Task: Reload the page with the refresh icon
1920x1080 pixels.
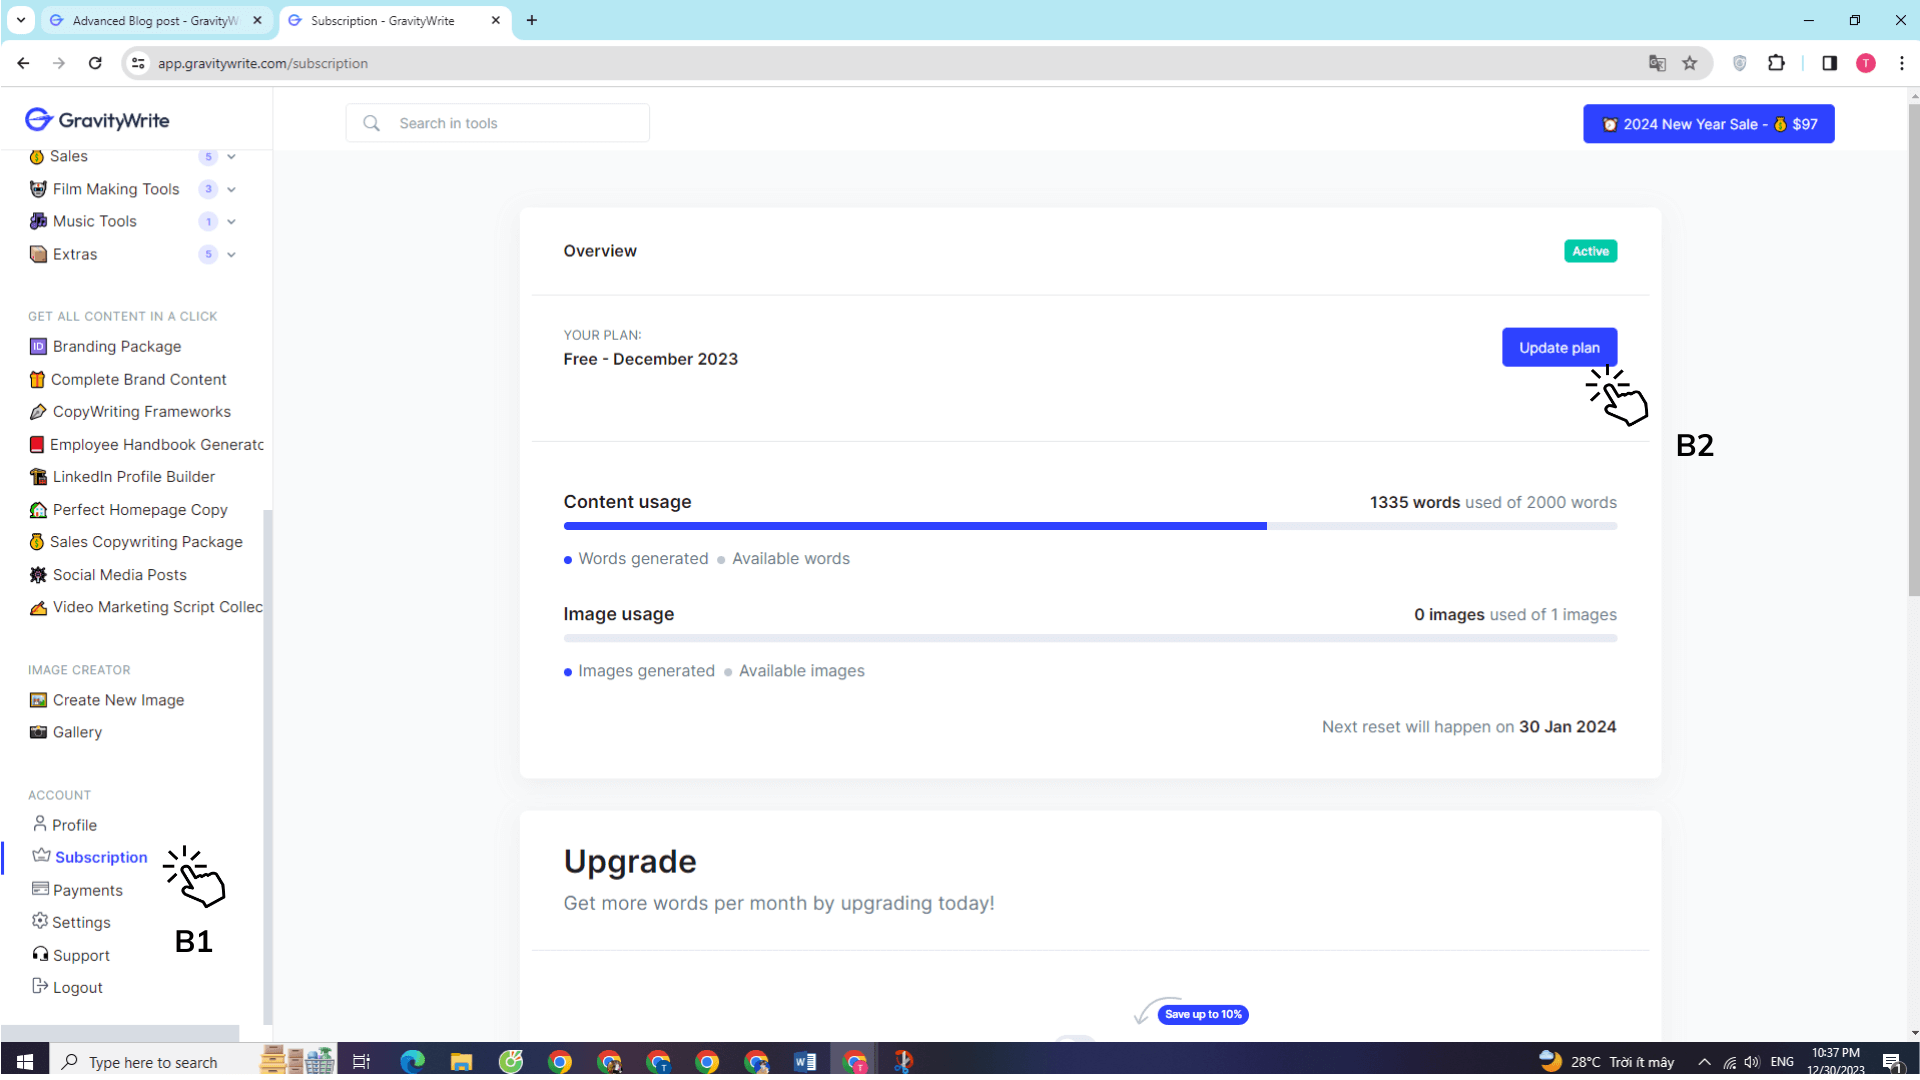Action: point(95,63)
